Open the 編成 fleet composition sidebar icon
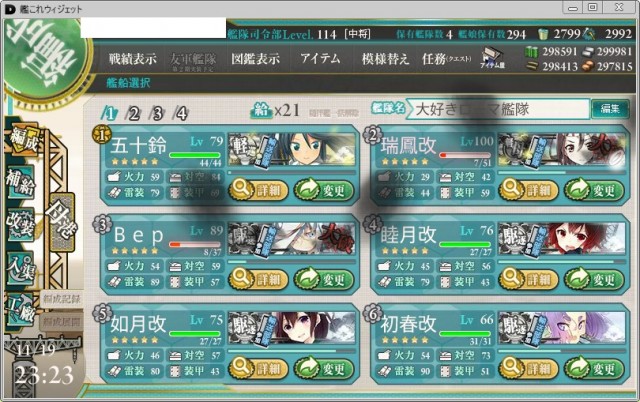This screenshot has width=640, height=402. (x=24, y=140)
